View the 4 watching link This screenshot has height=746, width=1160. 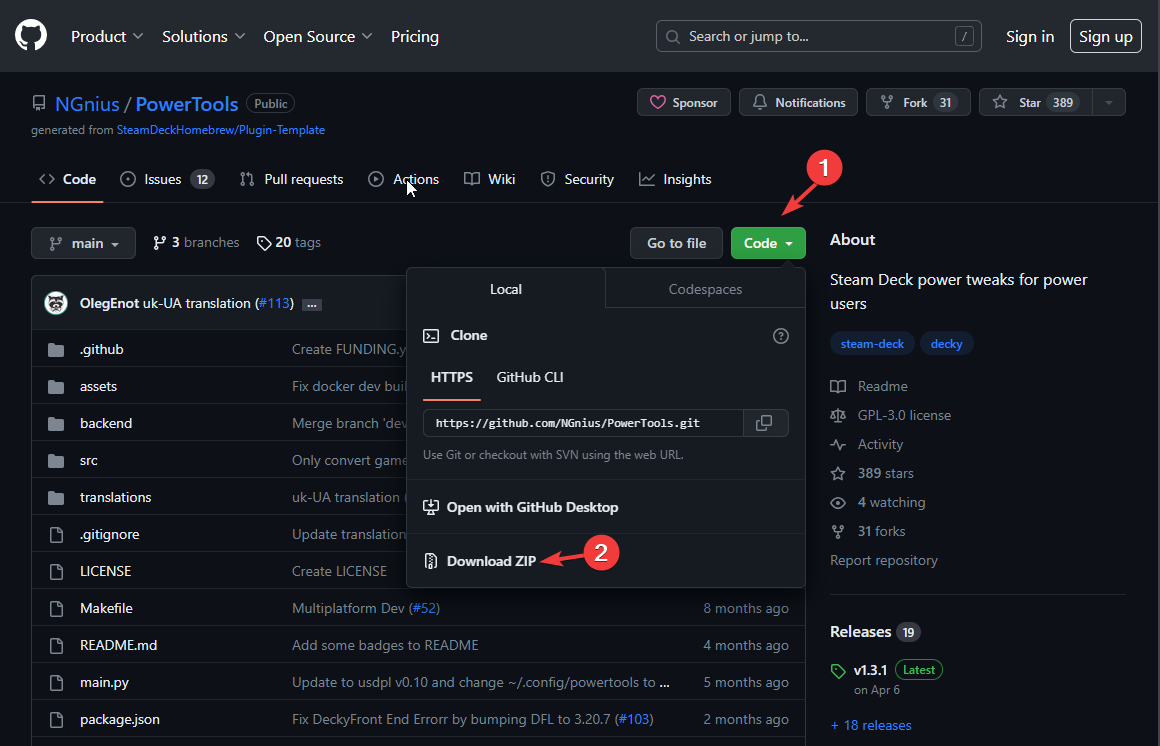point(877,503)
